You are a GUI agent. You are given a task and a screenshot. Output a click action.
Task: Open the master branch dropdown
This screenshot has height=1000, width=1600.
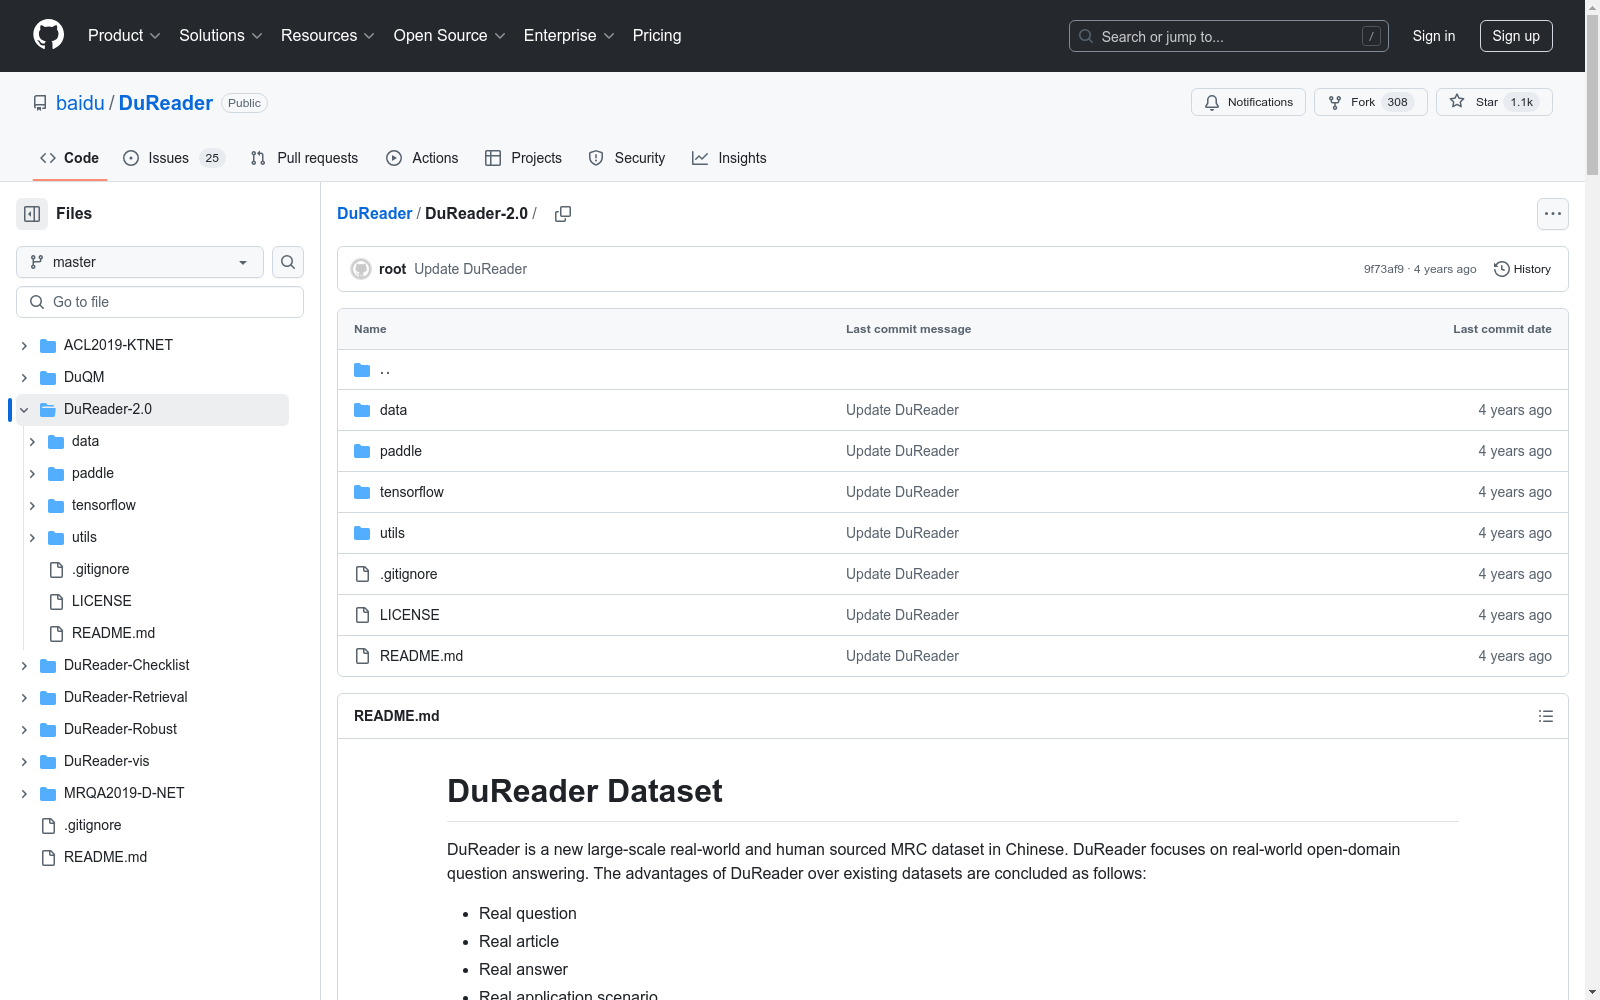140,262
